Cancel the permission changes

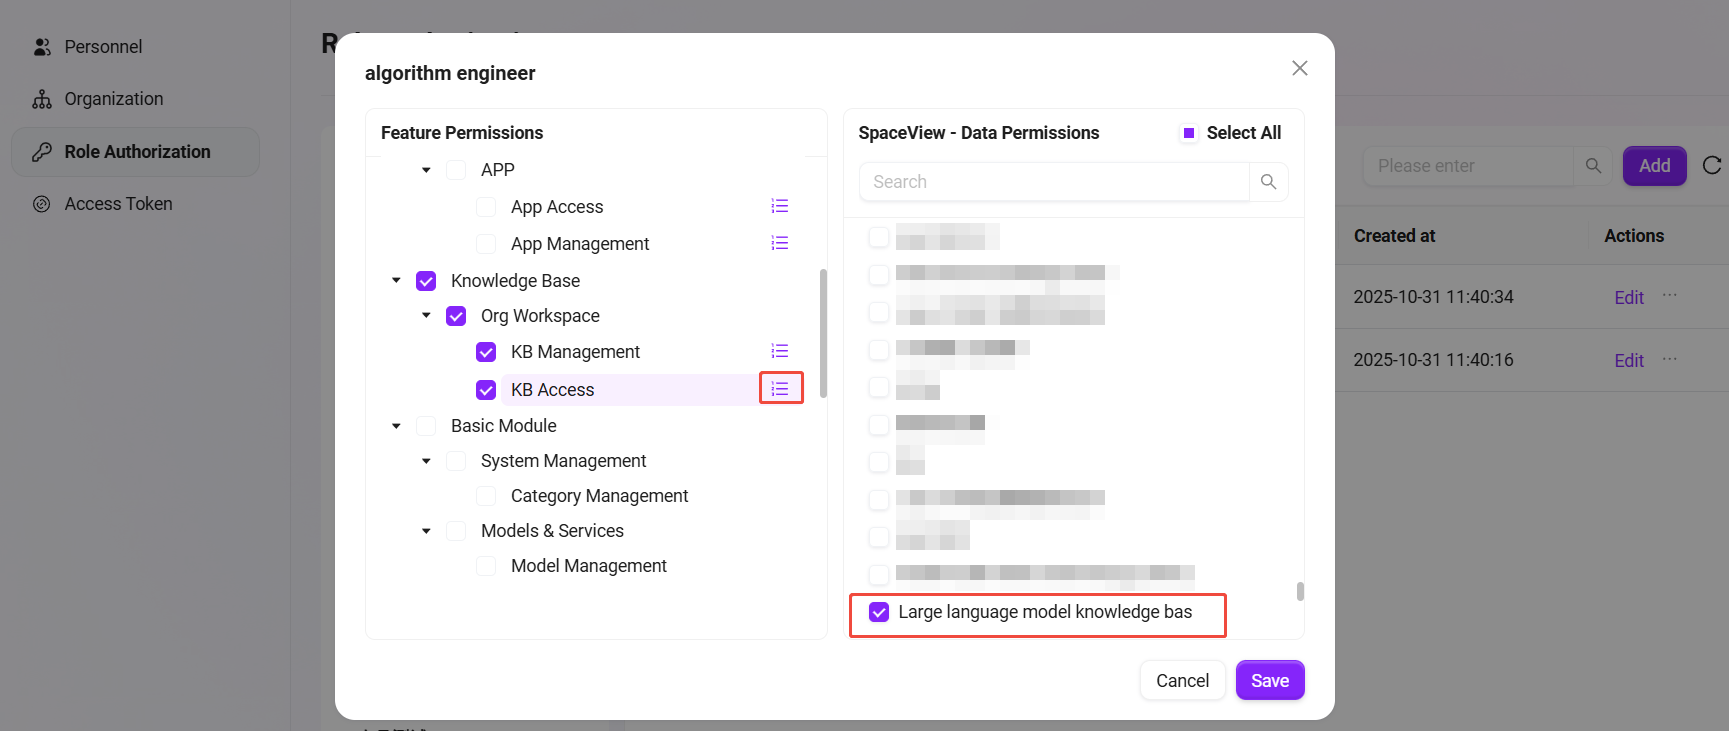[1182, 681]
